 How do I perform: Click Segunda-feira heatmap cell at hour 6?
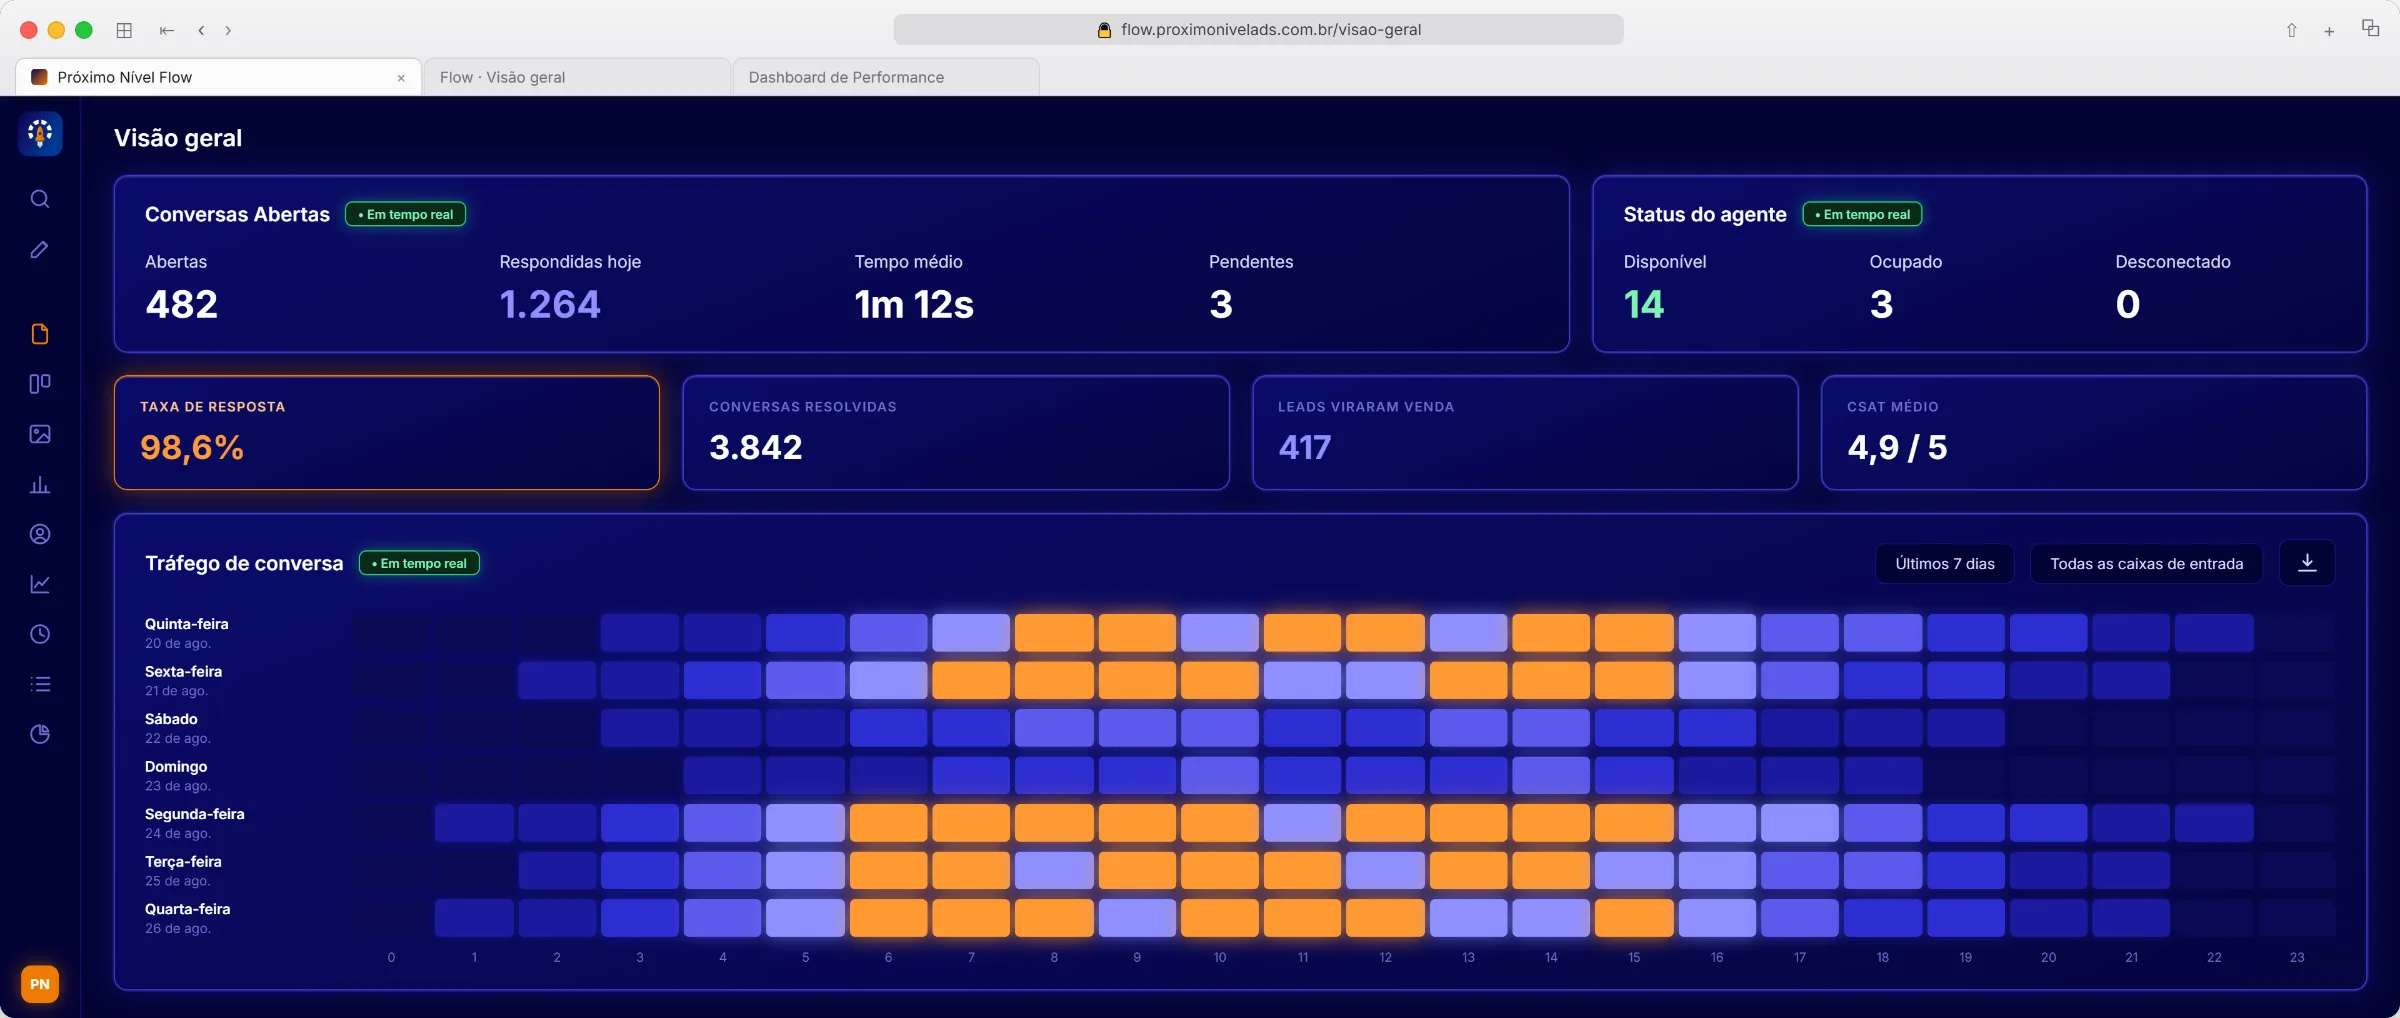[888, 823]
